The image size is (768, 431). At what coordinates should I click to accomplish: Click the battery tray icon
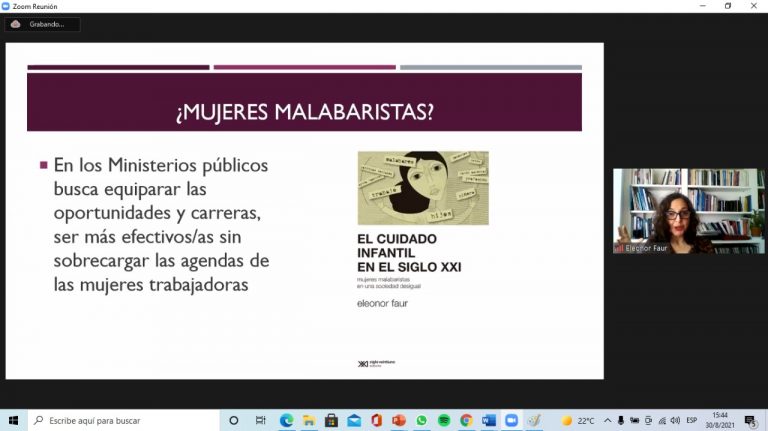click(634, 420)
